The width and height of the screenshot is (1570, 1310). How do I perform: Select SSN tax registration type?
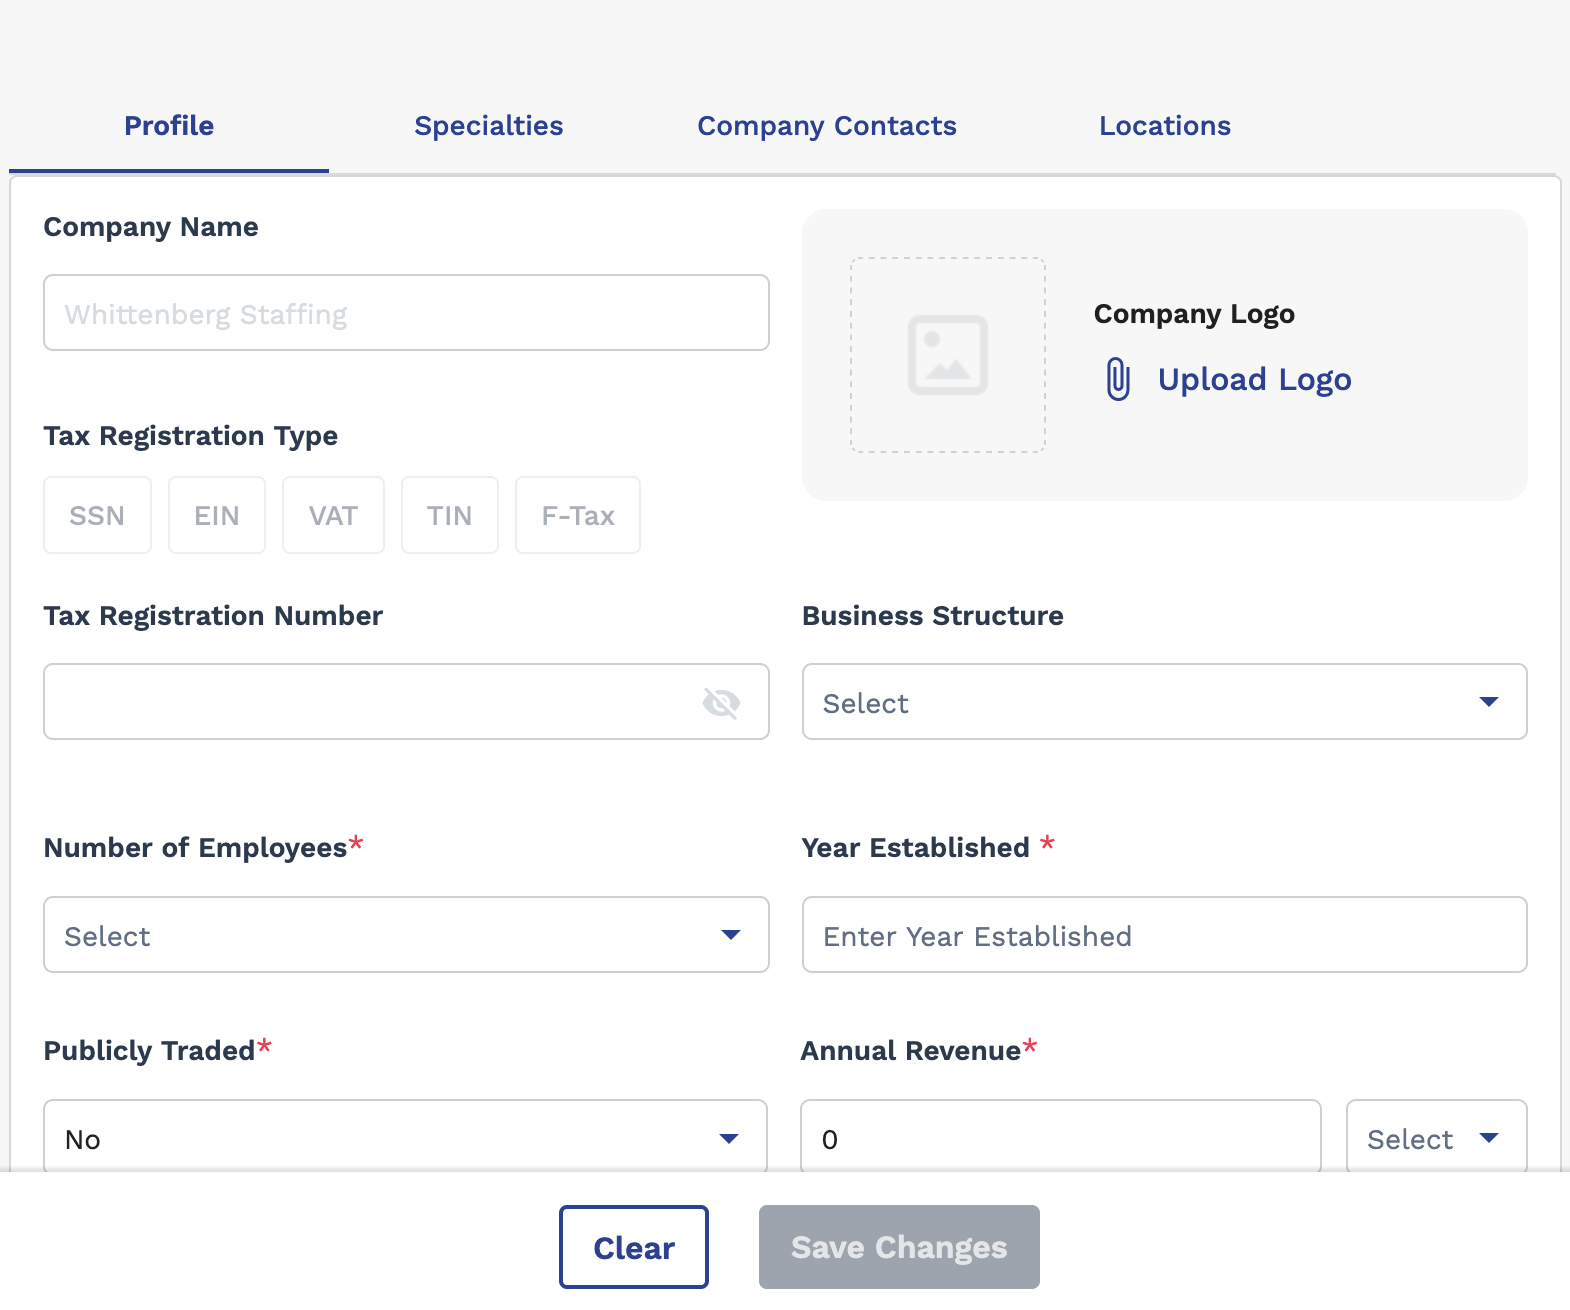pos(97,516)
